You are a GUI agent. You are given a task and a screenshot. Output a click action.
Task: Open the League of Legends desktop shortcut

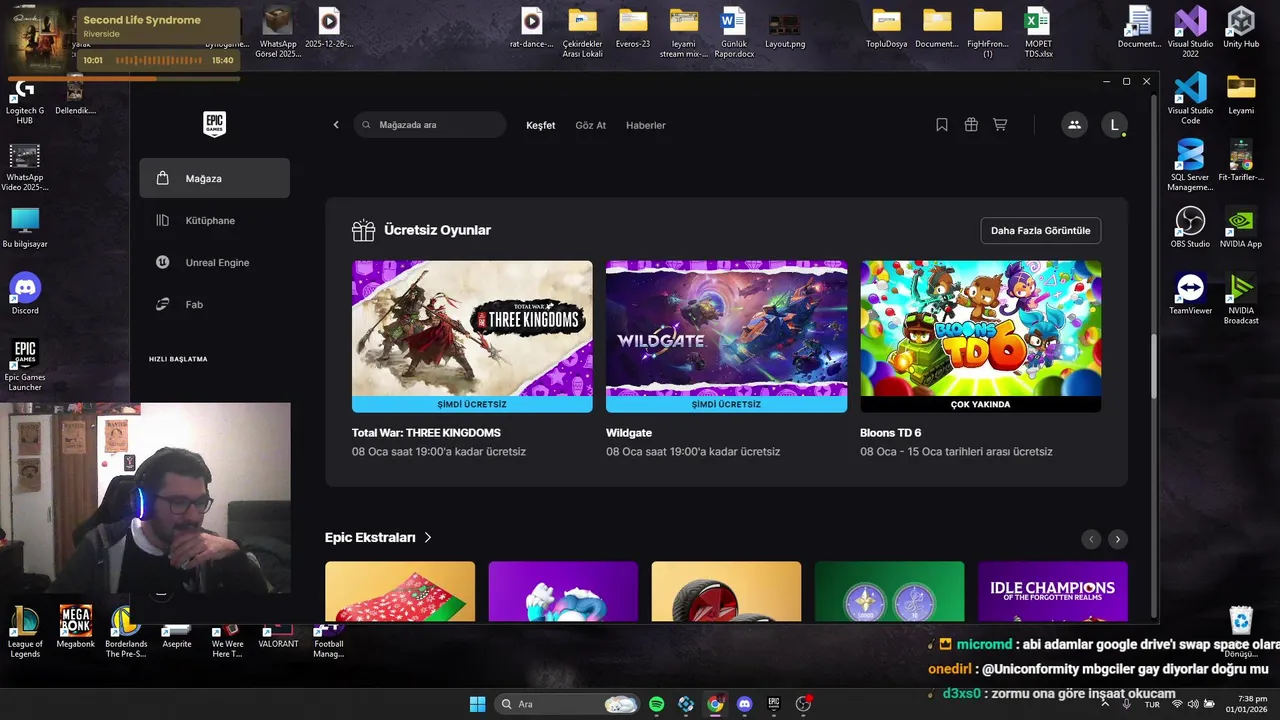(25, 632)
